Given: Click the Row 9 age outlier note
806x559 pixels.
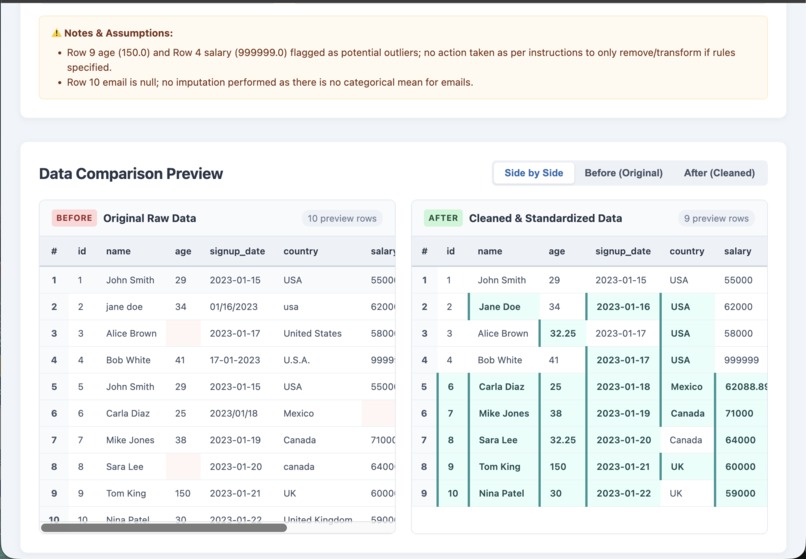Looking at the screenshot, I should [x=401, y=60].
